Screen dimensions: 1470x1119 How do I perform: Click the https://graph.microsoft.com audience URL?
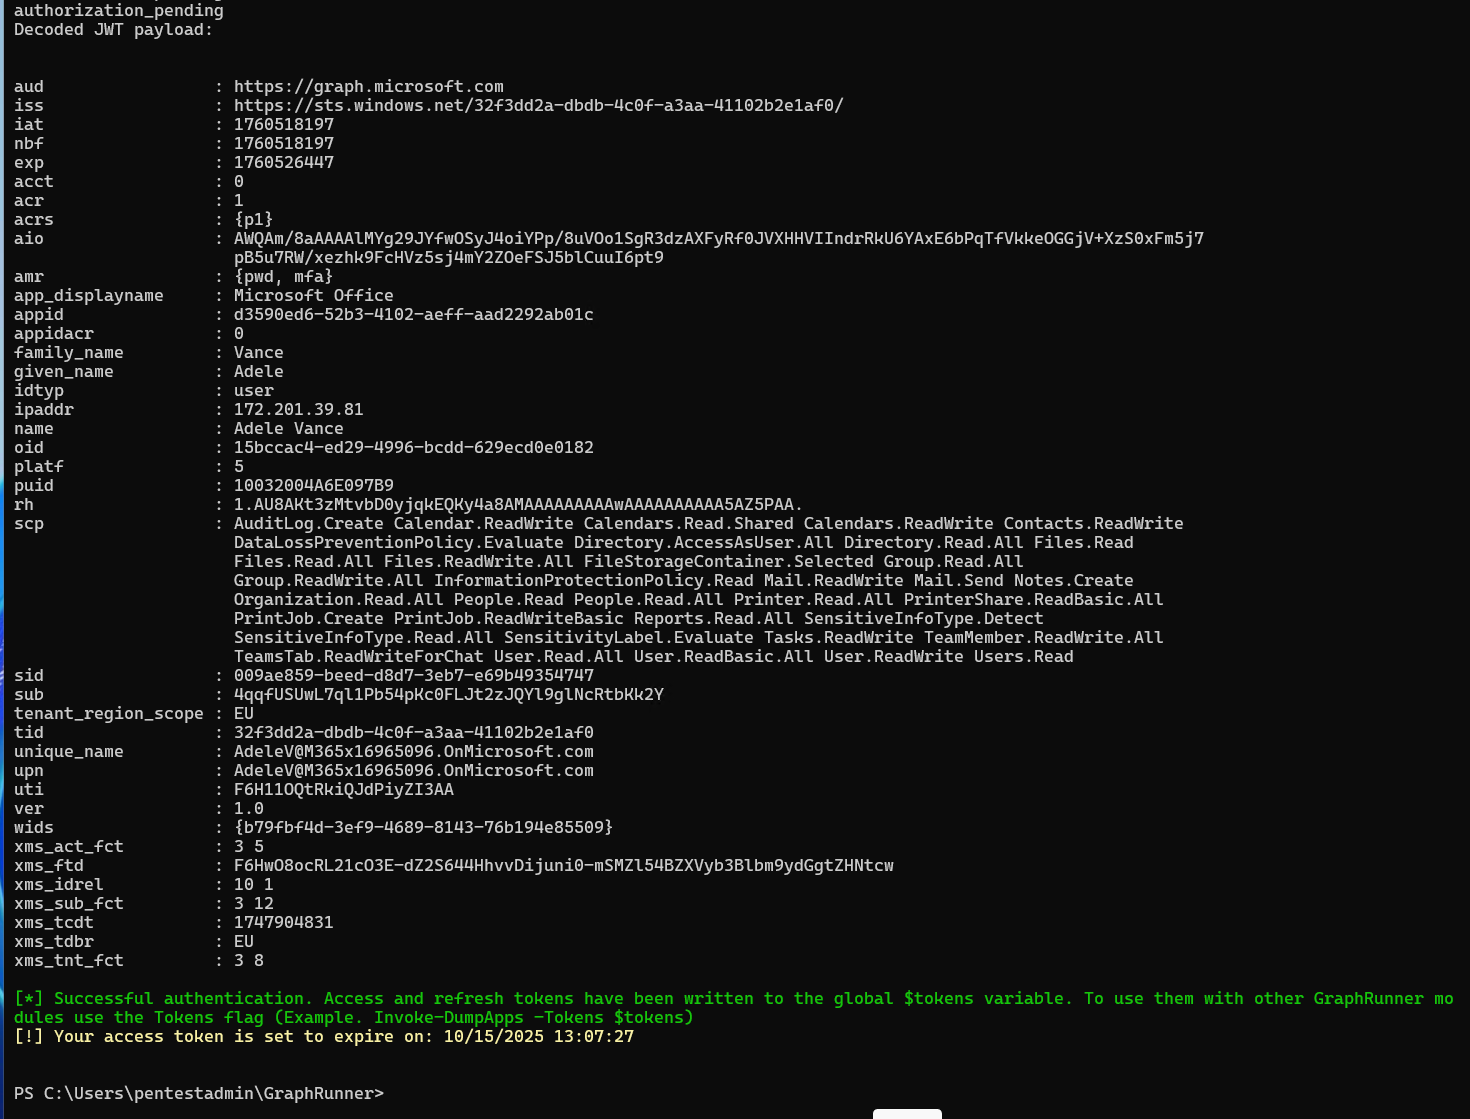point(368,87)
